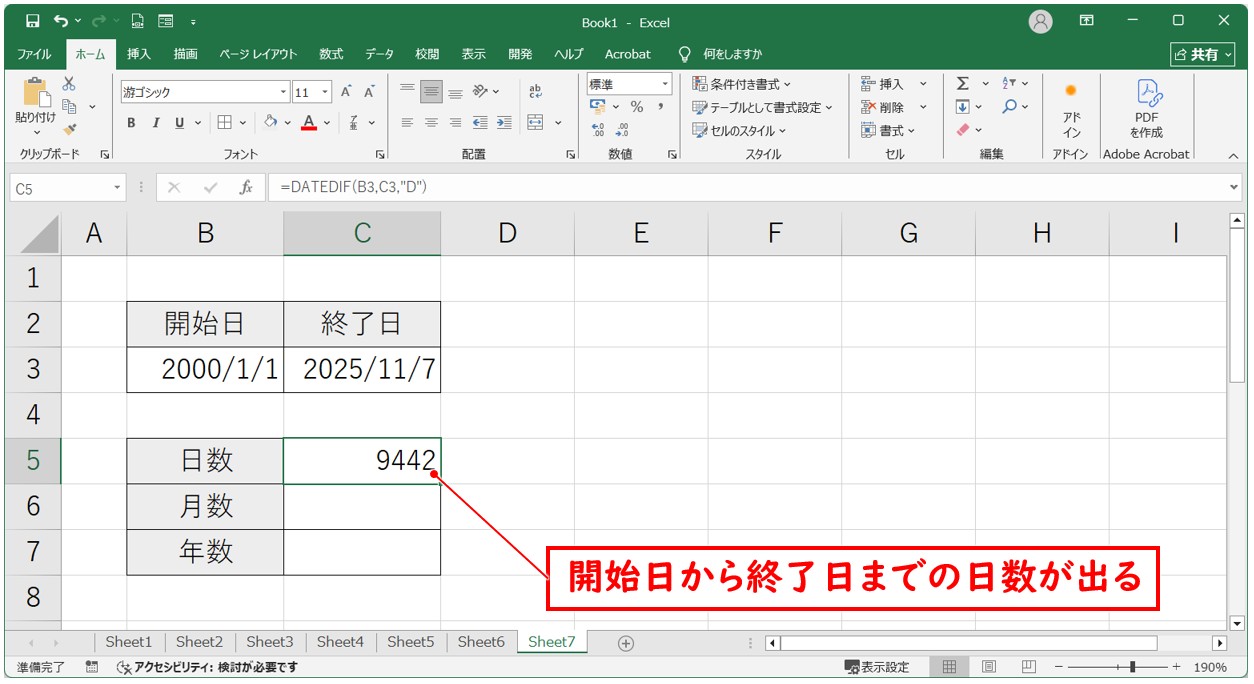Click the wrap text icon in 配置 group
This screenshot has height=684, width=1254.
[535, 90]
